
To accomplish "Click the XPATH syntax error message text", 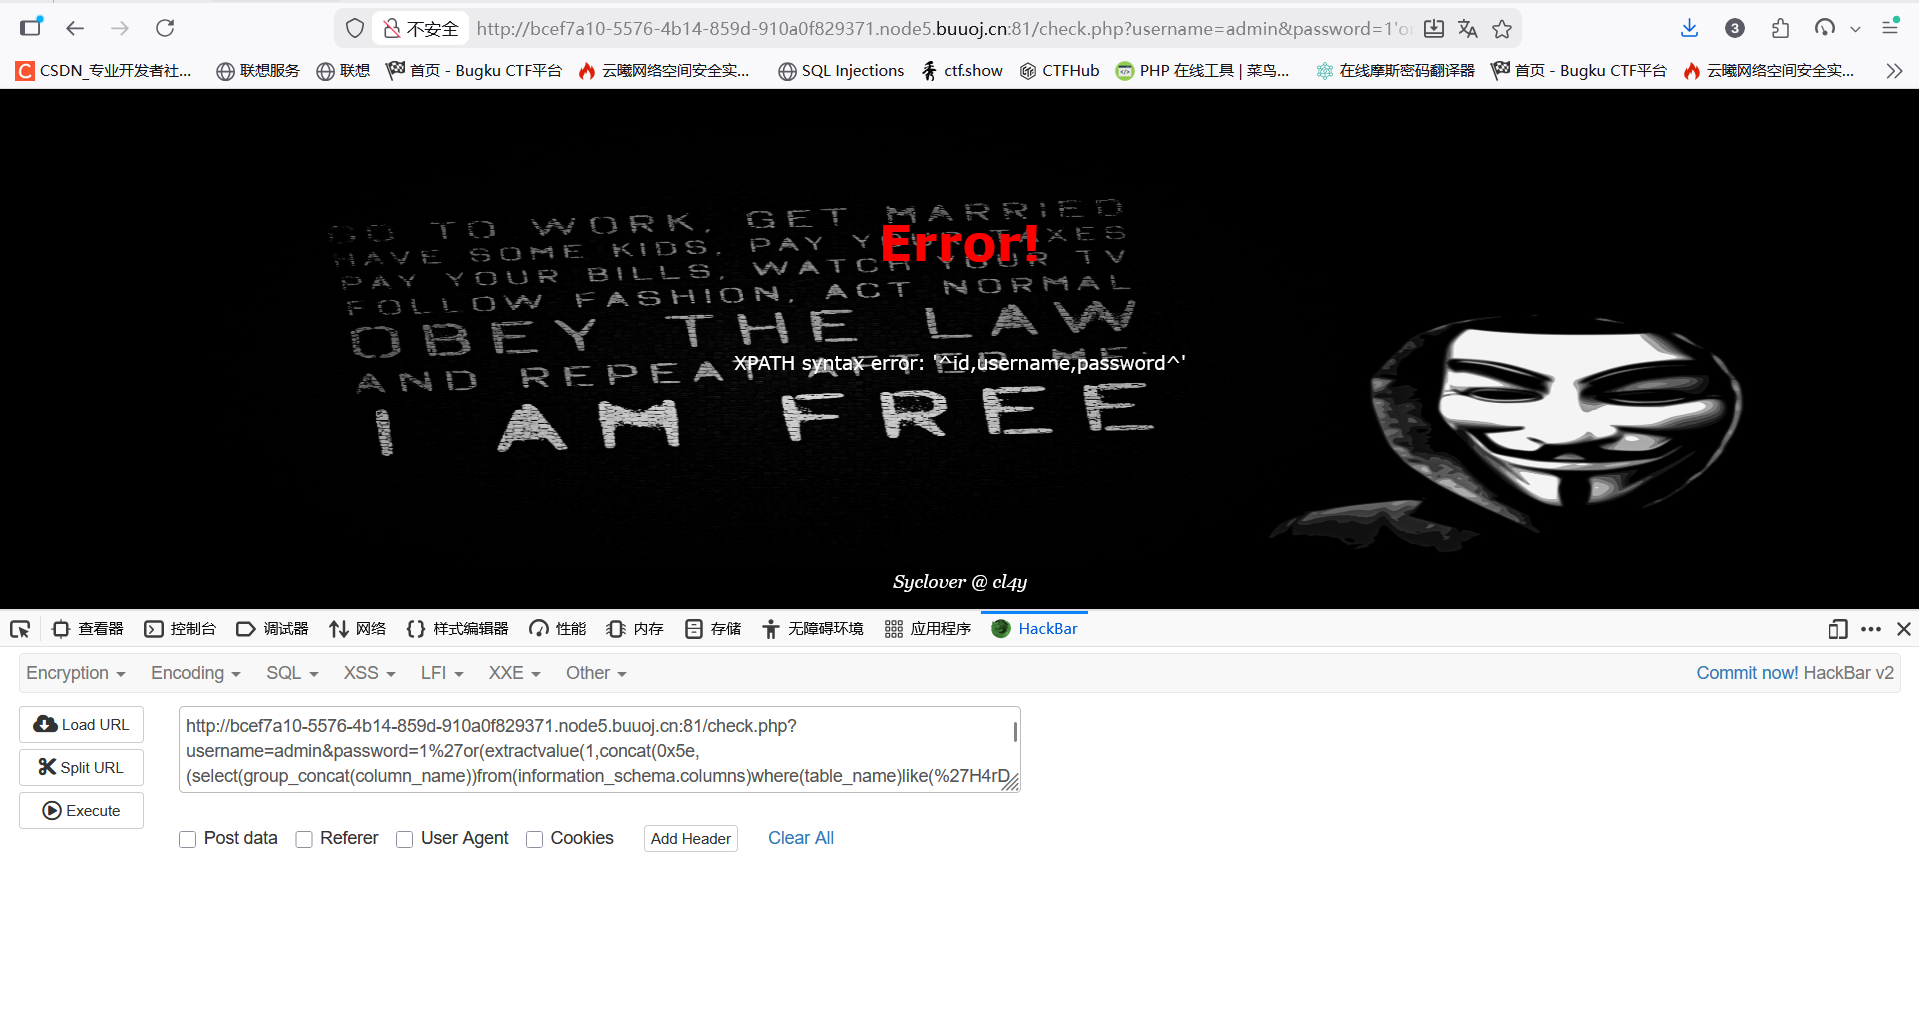I will point(959,363).
